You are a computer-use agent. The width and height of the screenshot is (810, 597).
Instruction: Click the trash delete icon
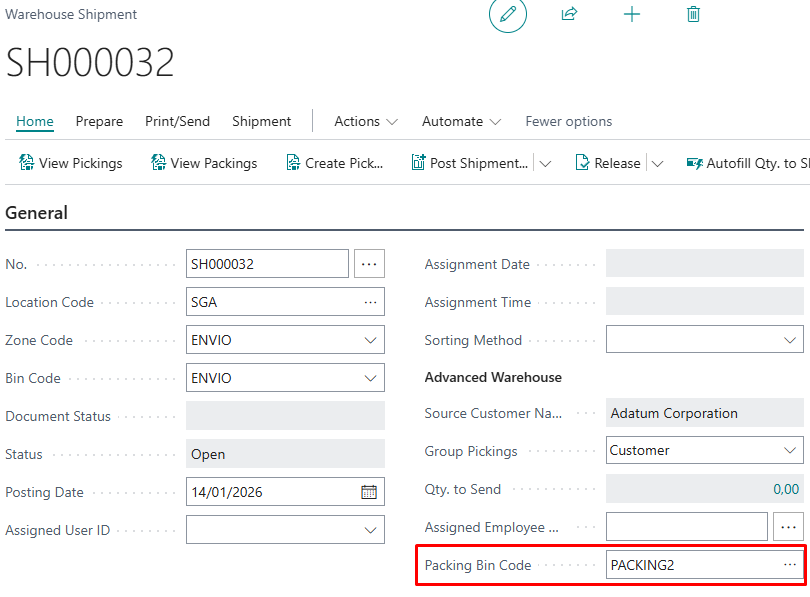point(693,15)
